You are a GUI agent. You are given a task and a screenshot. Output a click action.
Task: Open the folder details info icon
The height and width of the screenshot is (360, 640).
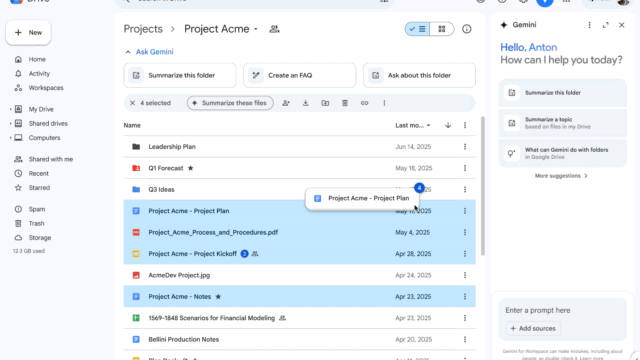pos(467,29)
